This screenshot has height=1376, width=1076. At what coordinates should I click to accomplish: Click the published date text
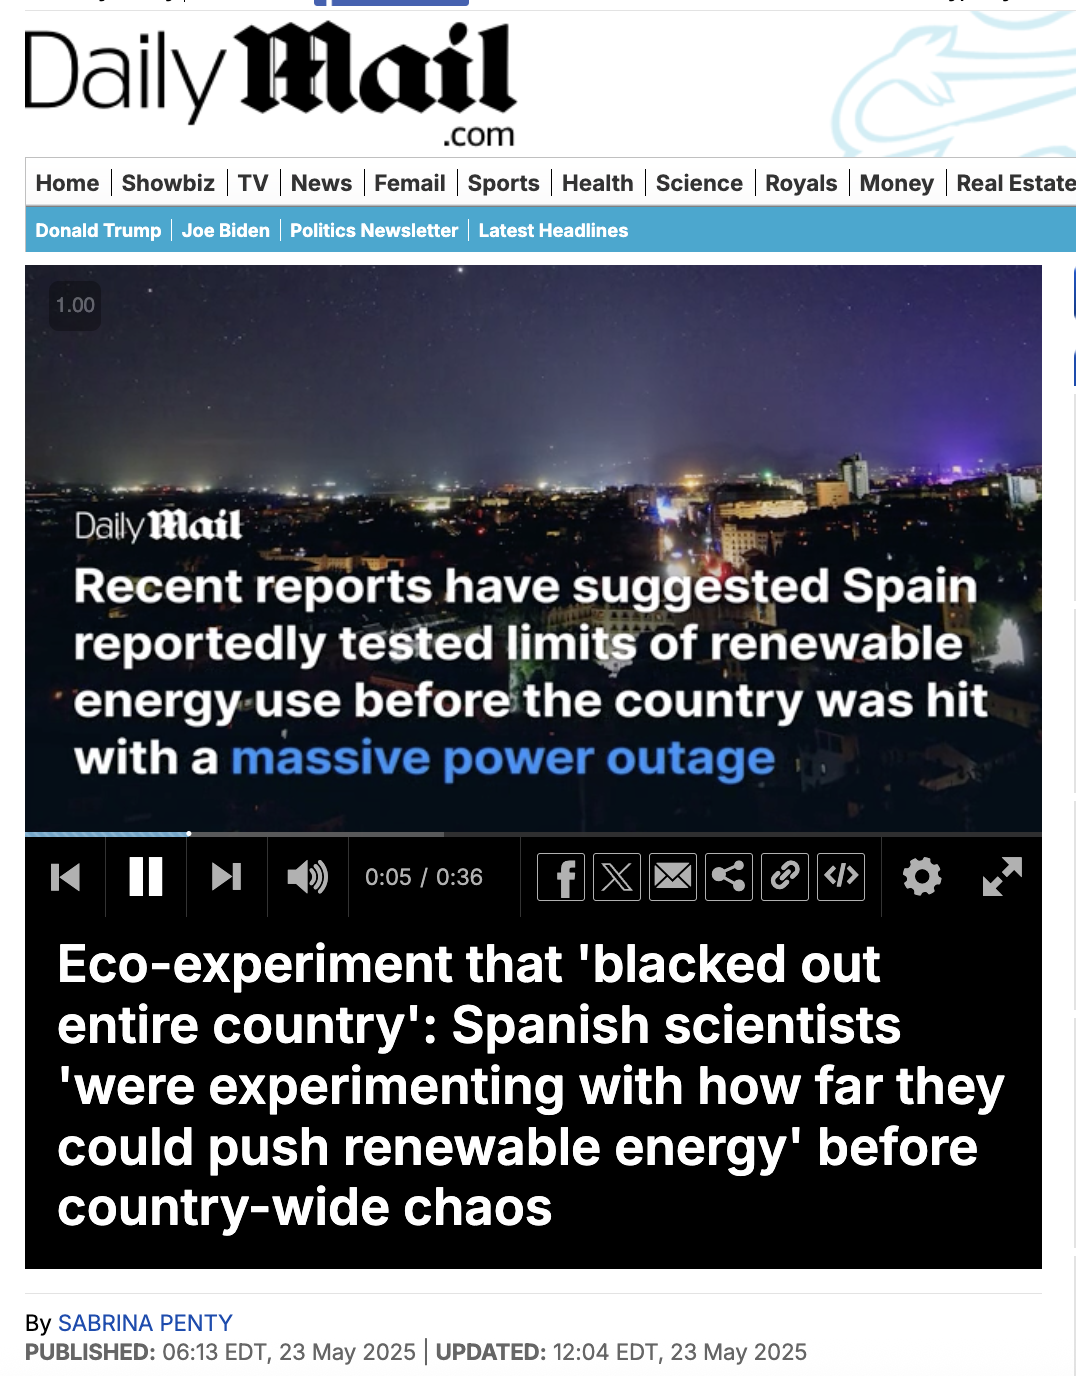coord(220,1352)
